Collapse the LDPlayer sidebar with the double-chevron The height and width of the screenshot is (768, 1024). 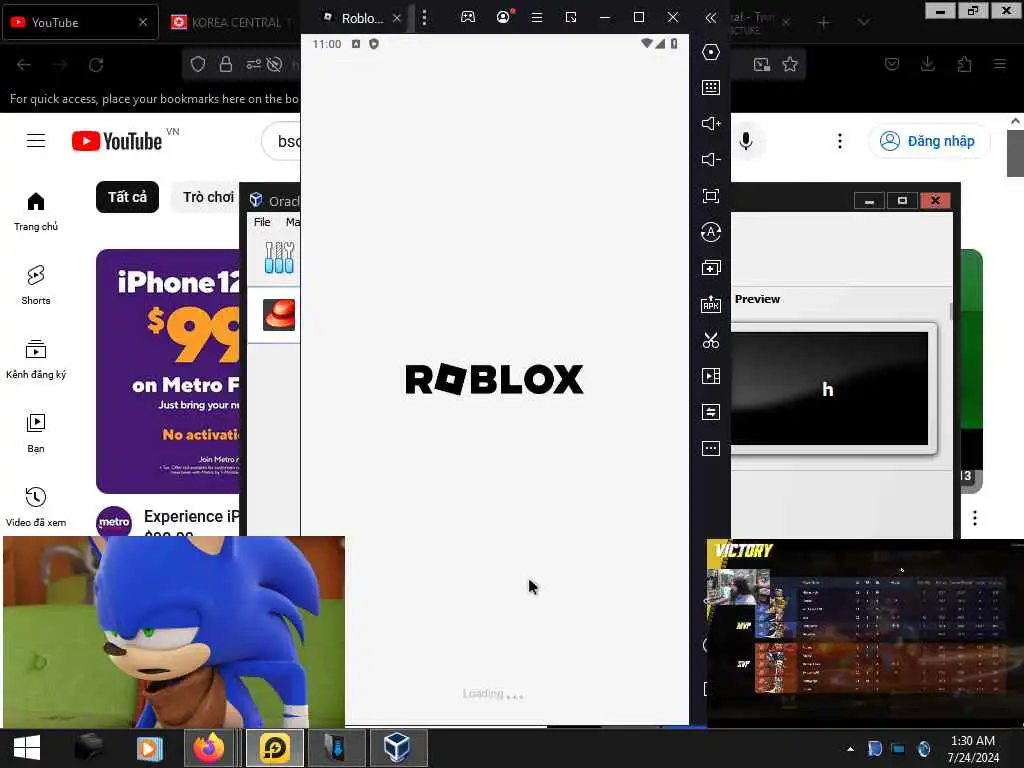(711, 18)
